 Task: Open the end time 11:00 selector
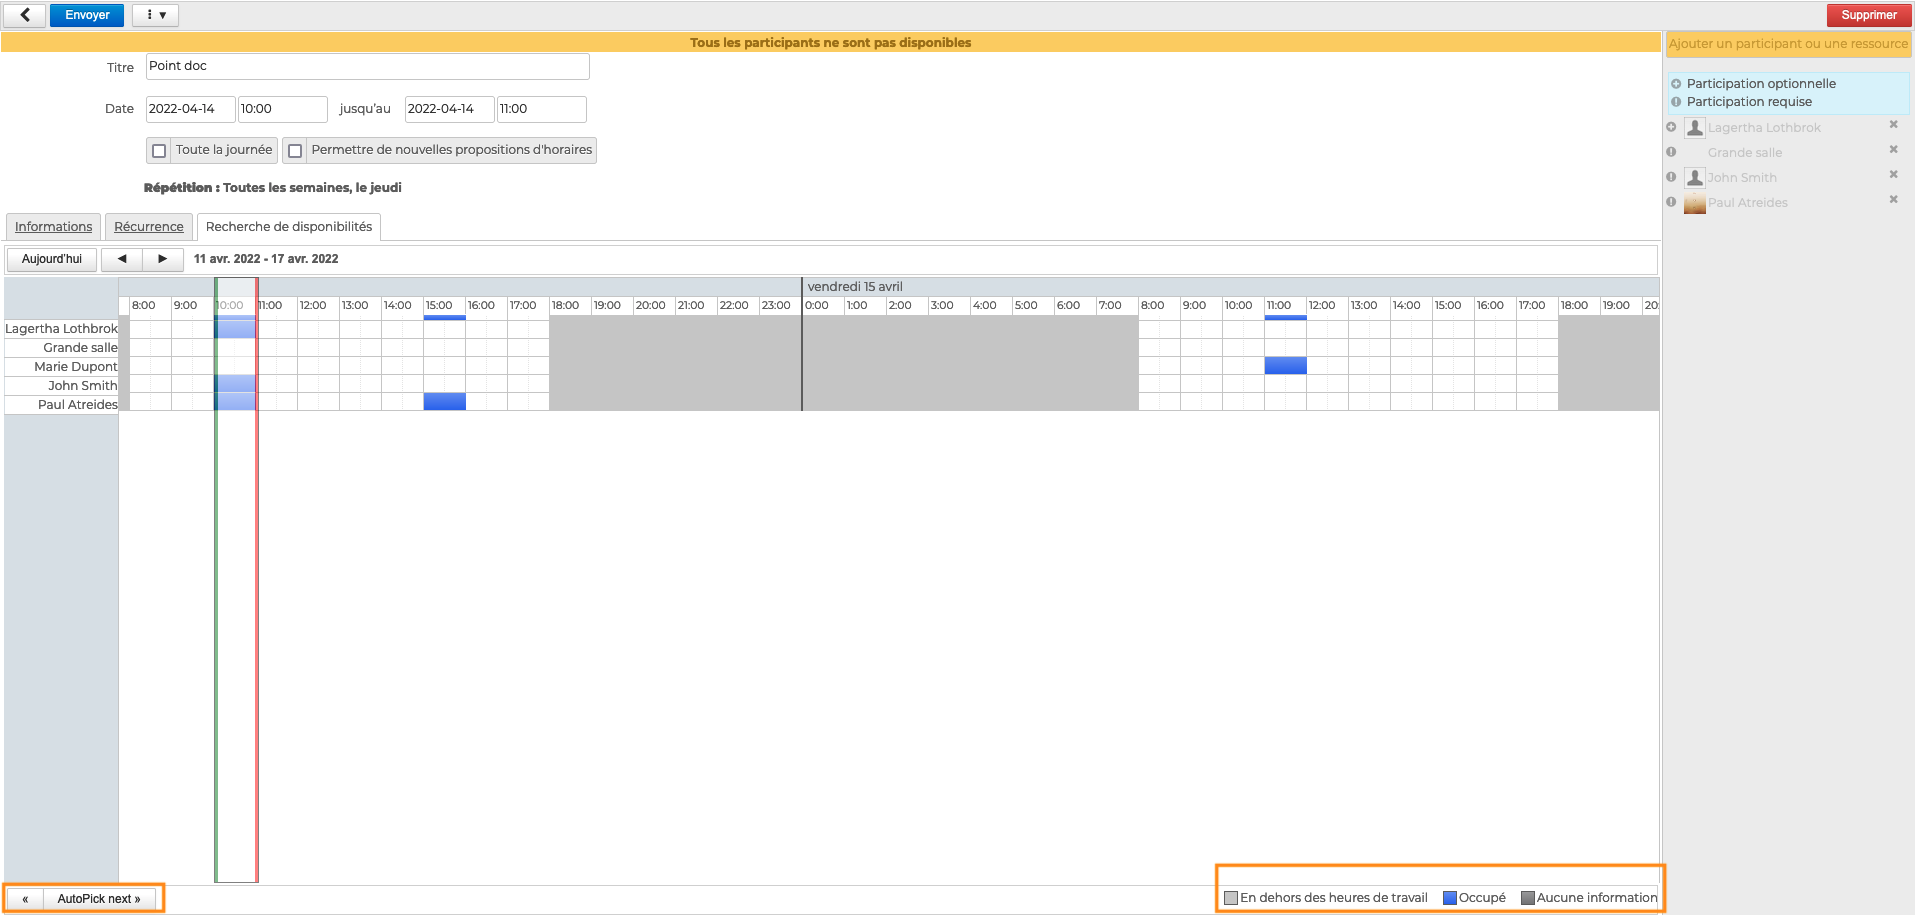[x=541, y=109]
